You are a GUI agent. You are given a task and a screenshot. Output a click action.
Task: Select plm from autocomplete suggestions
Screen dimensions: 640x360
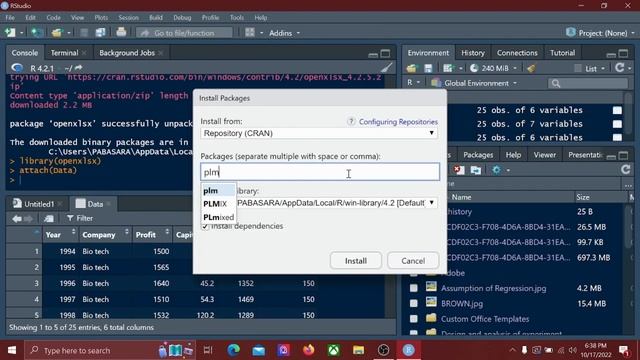218,191
